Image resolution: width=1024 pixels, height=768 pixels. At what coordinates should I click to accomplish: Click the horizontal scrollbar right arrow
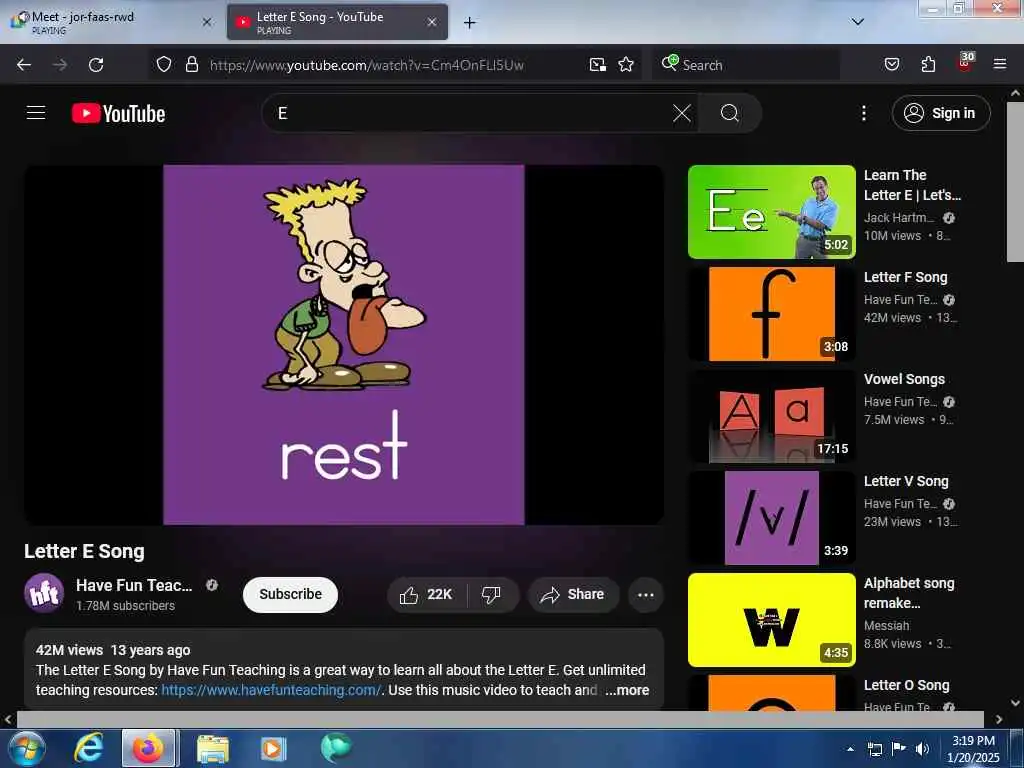(999, 719)
